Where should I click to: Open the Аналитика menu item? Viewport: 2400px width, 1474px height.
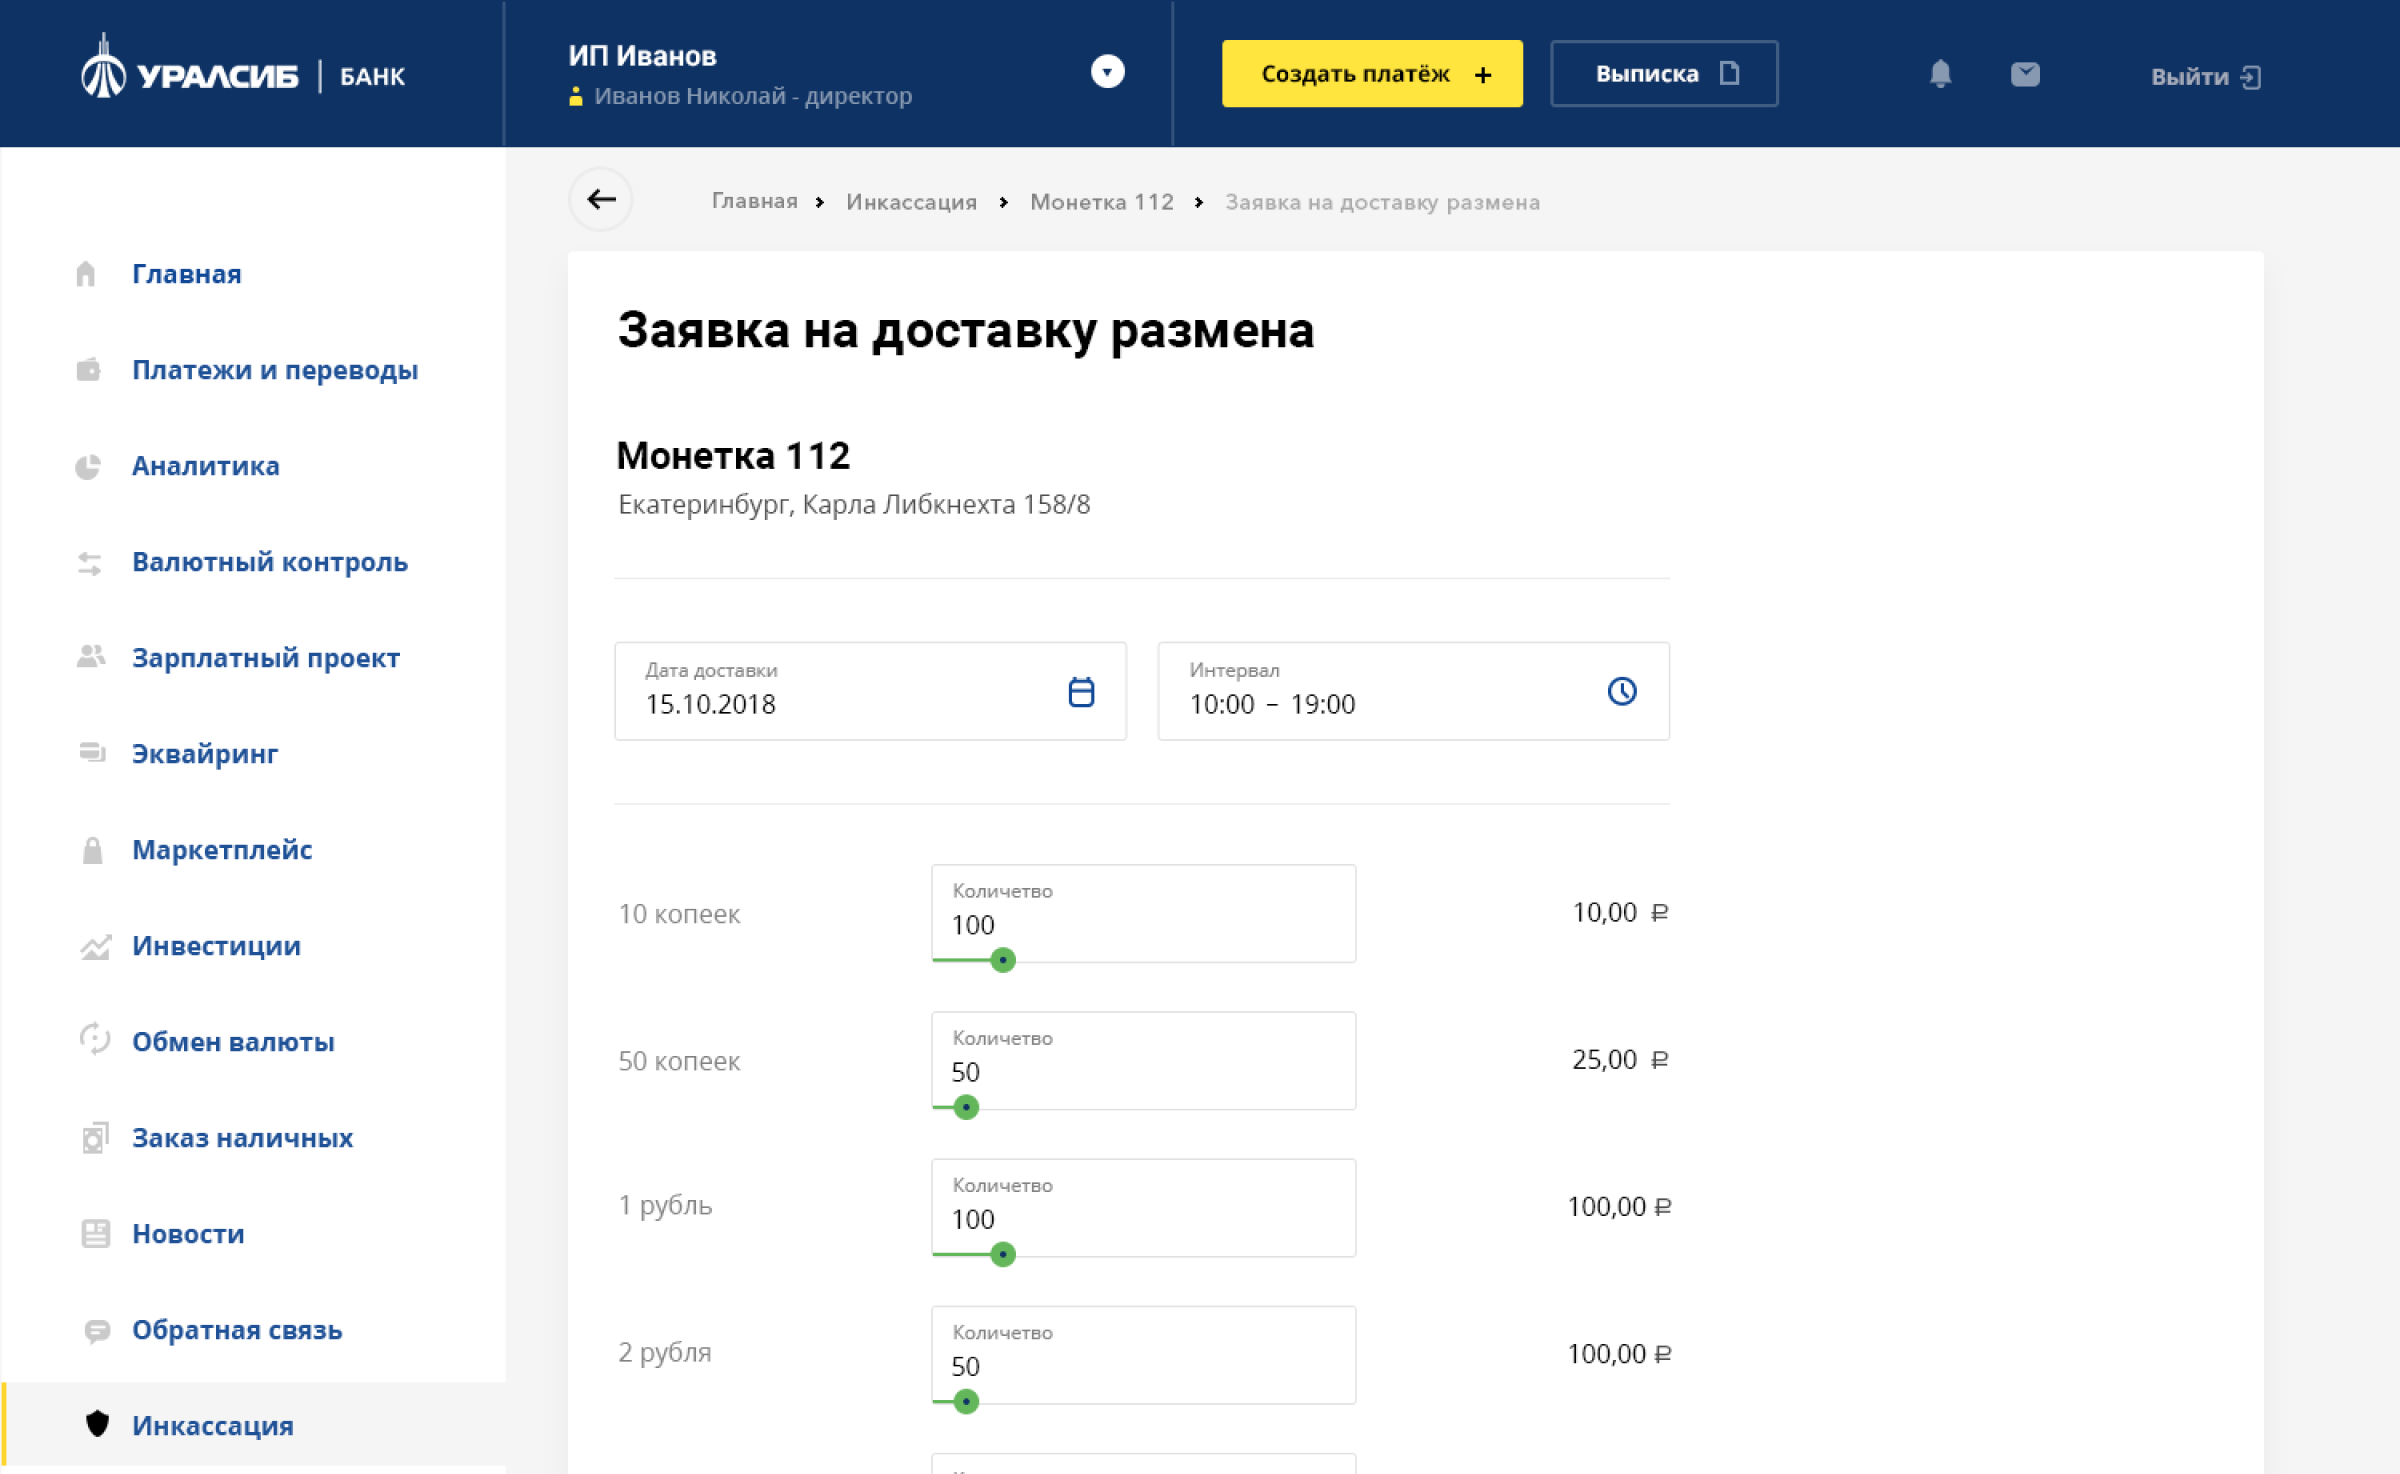click(x=206, y=466)
